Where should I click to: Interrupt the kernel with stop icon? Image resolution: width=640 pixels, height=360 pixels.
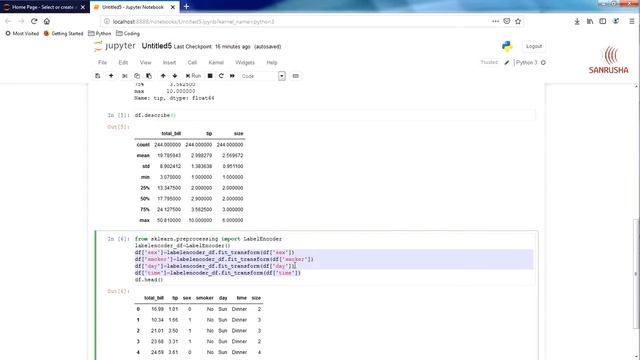point(210,76)
